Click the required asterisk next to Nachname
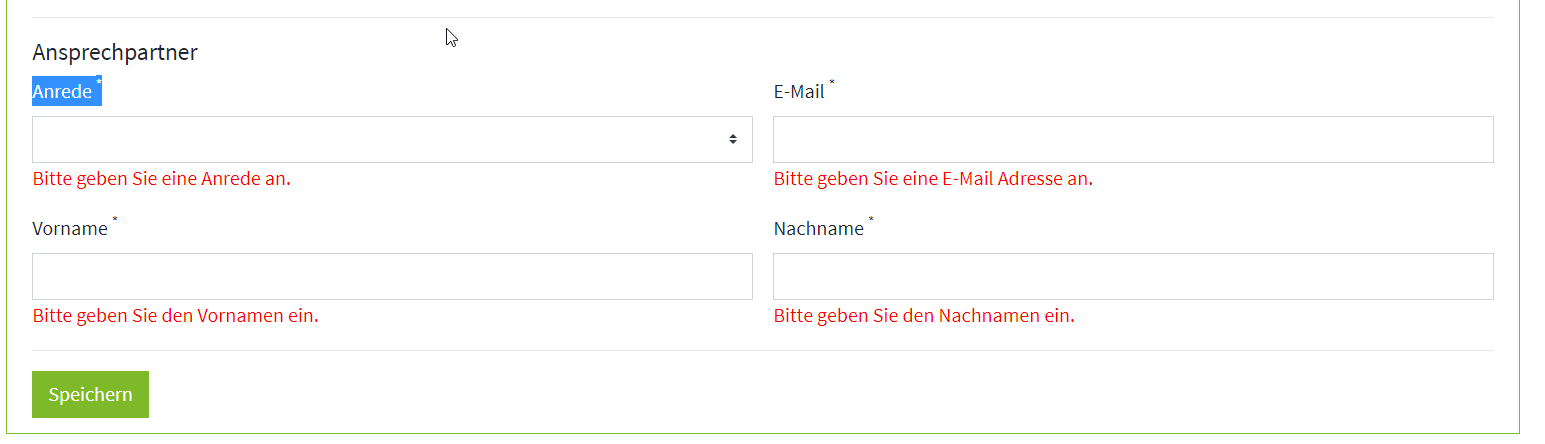Image resolution: width=1545 pixels, height=444 pixels. (x=871, y=219)
